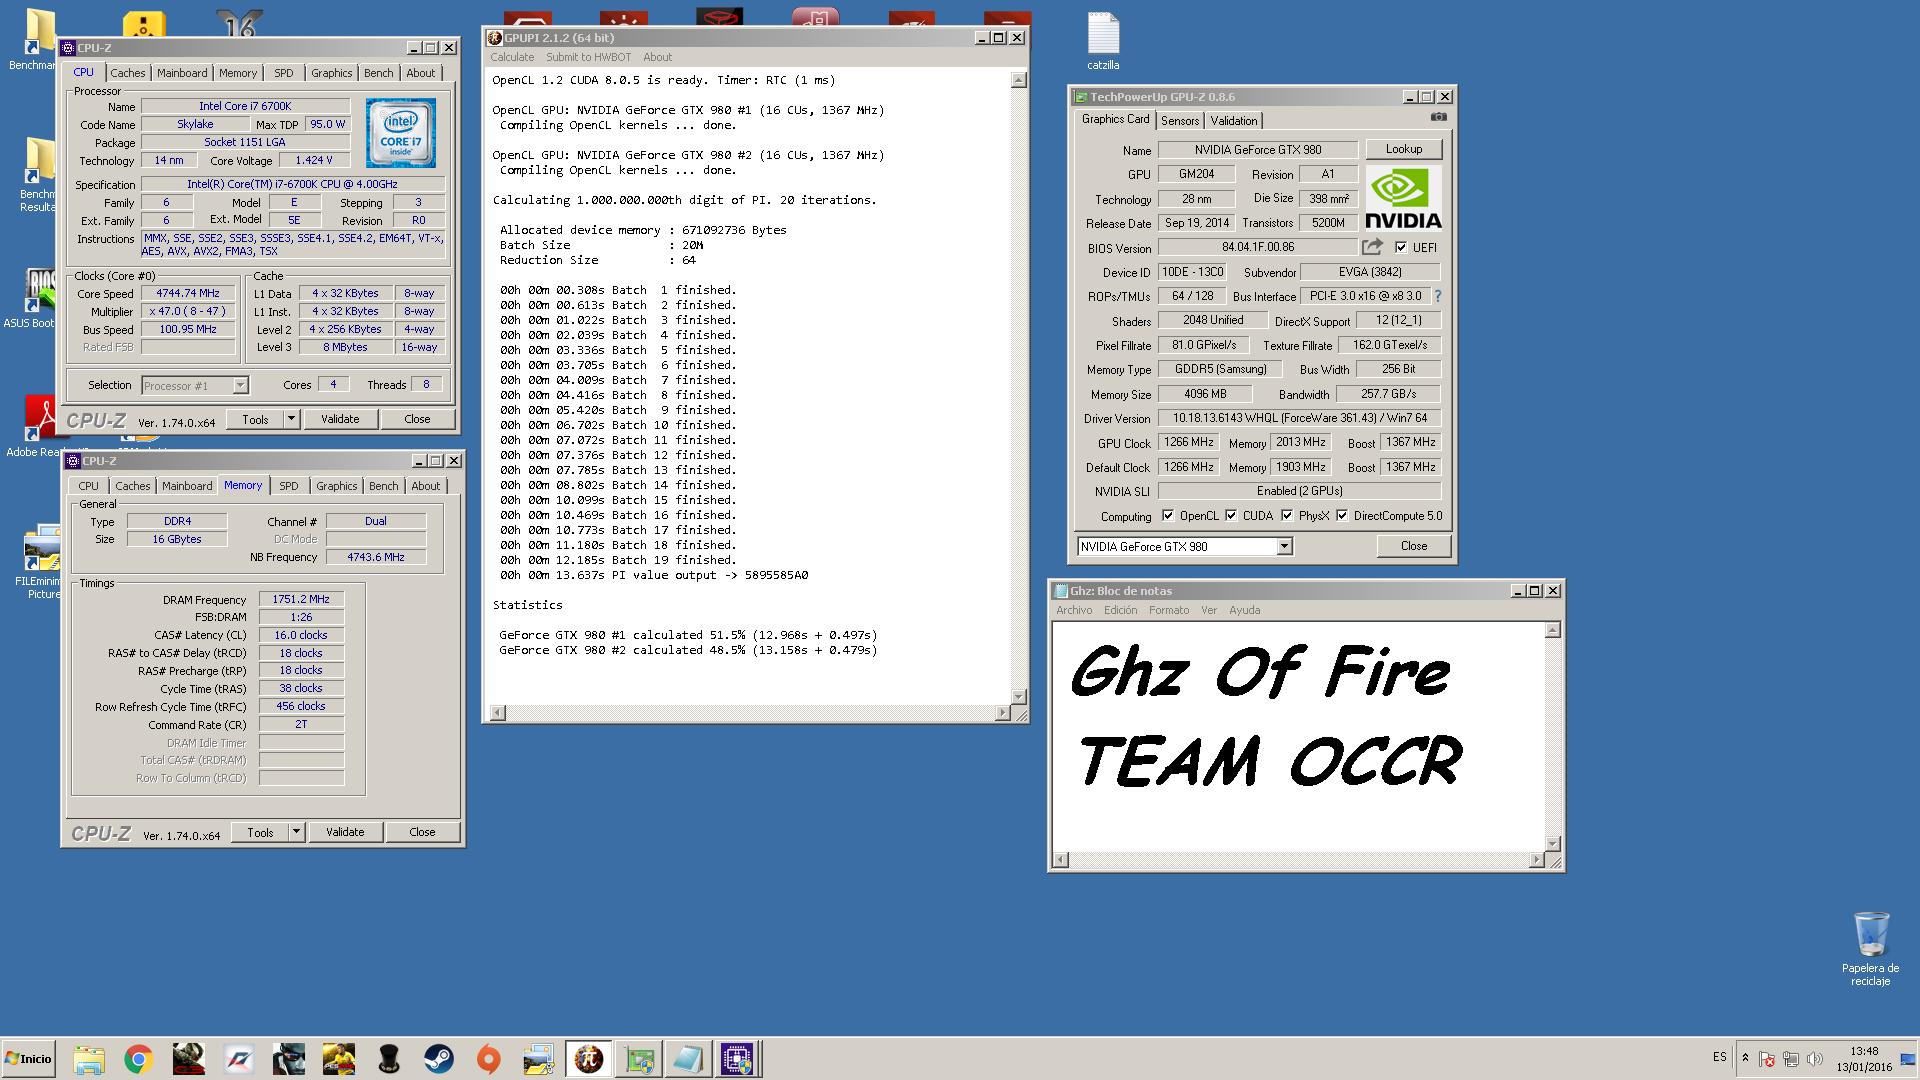Switch to Validation tab in GPU-Z
Screen dimensions: 1920x1080
point(1234,120)
